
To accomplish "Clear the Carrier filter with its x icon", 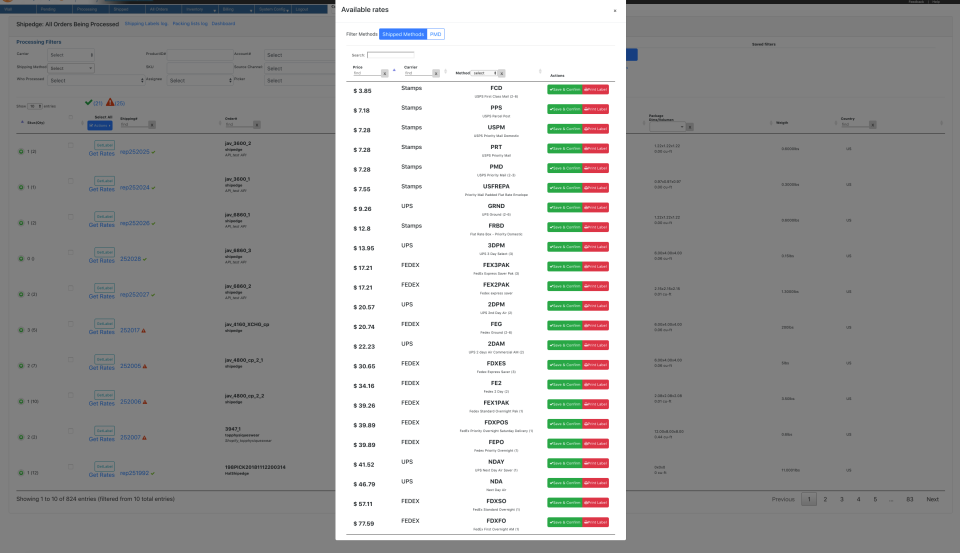I will tap(436, 73).
